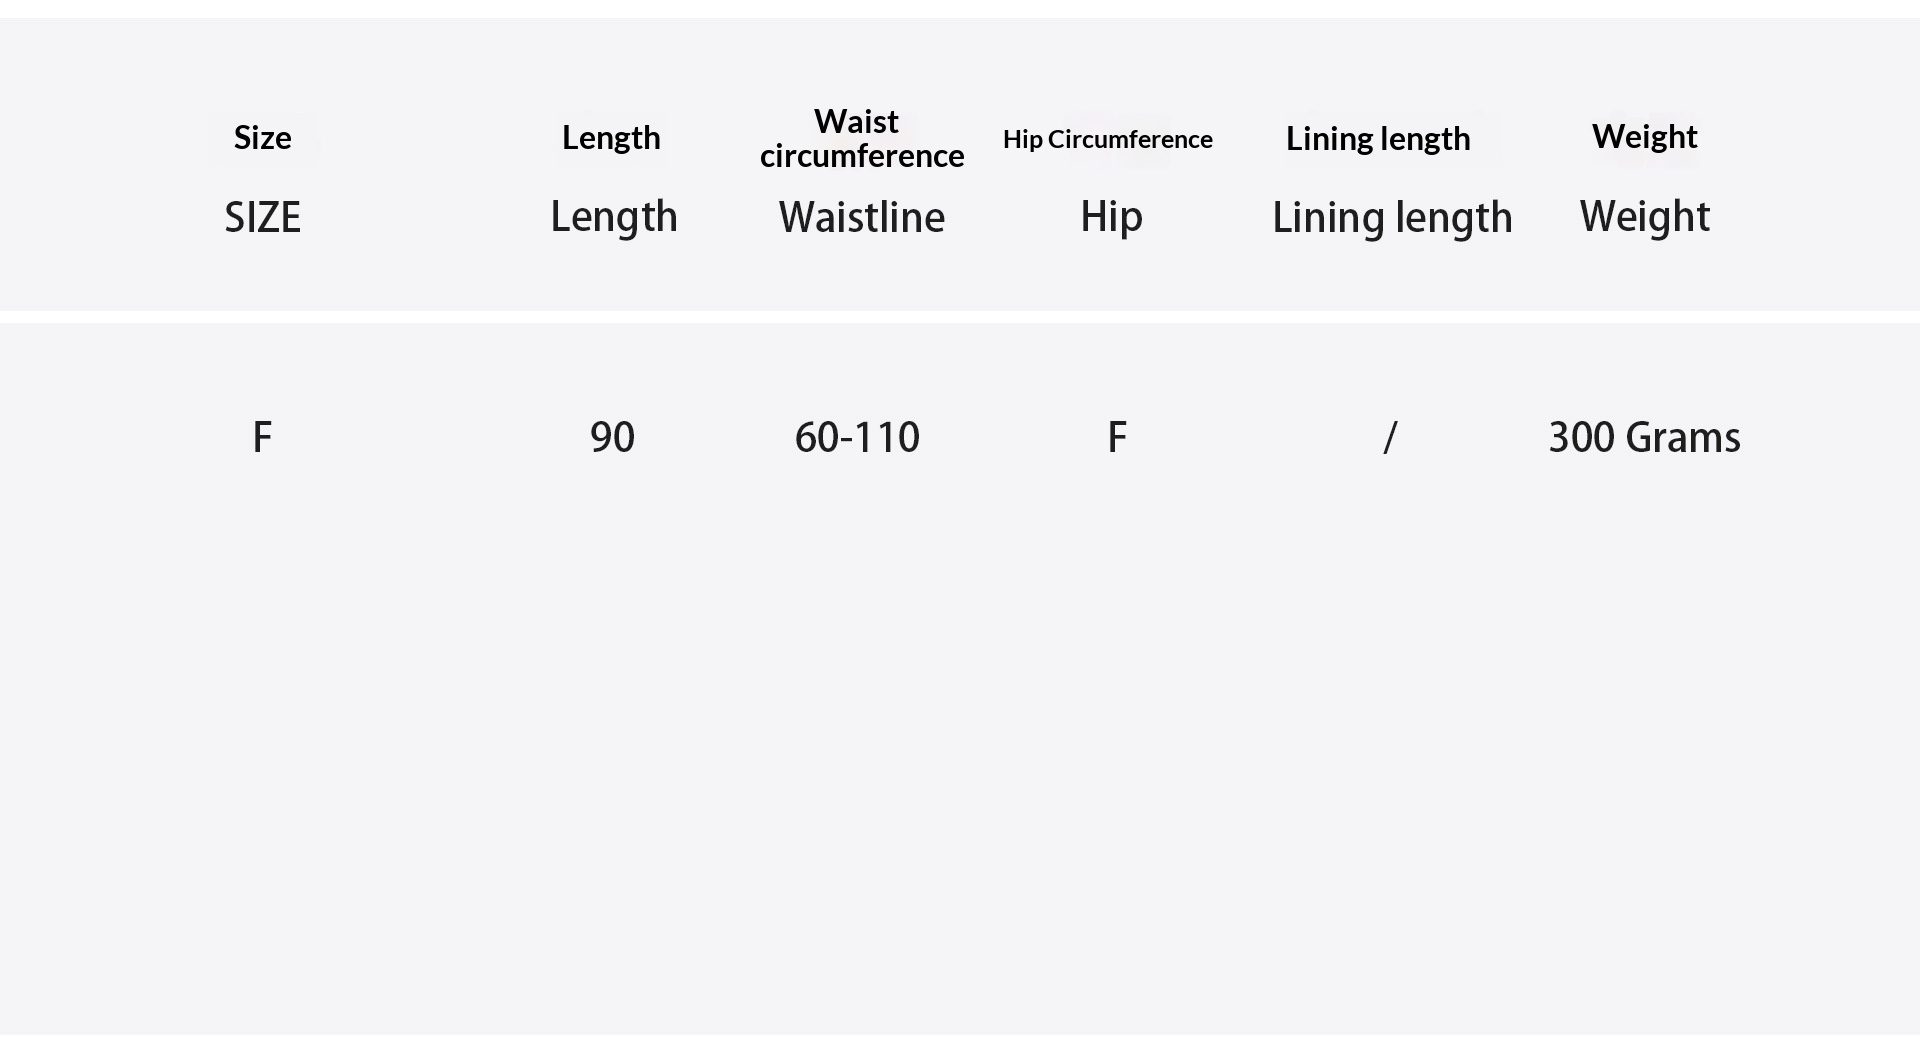The image size is (1920, 1053).
Task: Select the length value "90"
Action: coord(612,437)
